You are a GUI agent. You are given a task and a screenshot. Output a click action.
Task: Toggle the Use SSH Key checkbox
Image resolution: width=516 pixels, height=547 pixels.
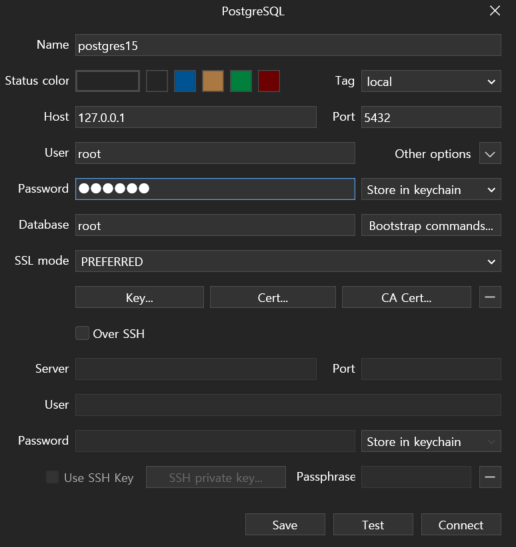52,477
